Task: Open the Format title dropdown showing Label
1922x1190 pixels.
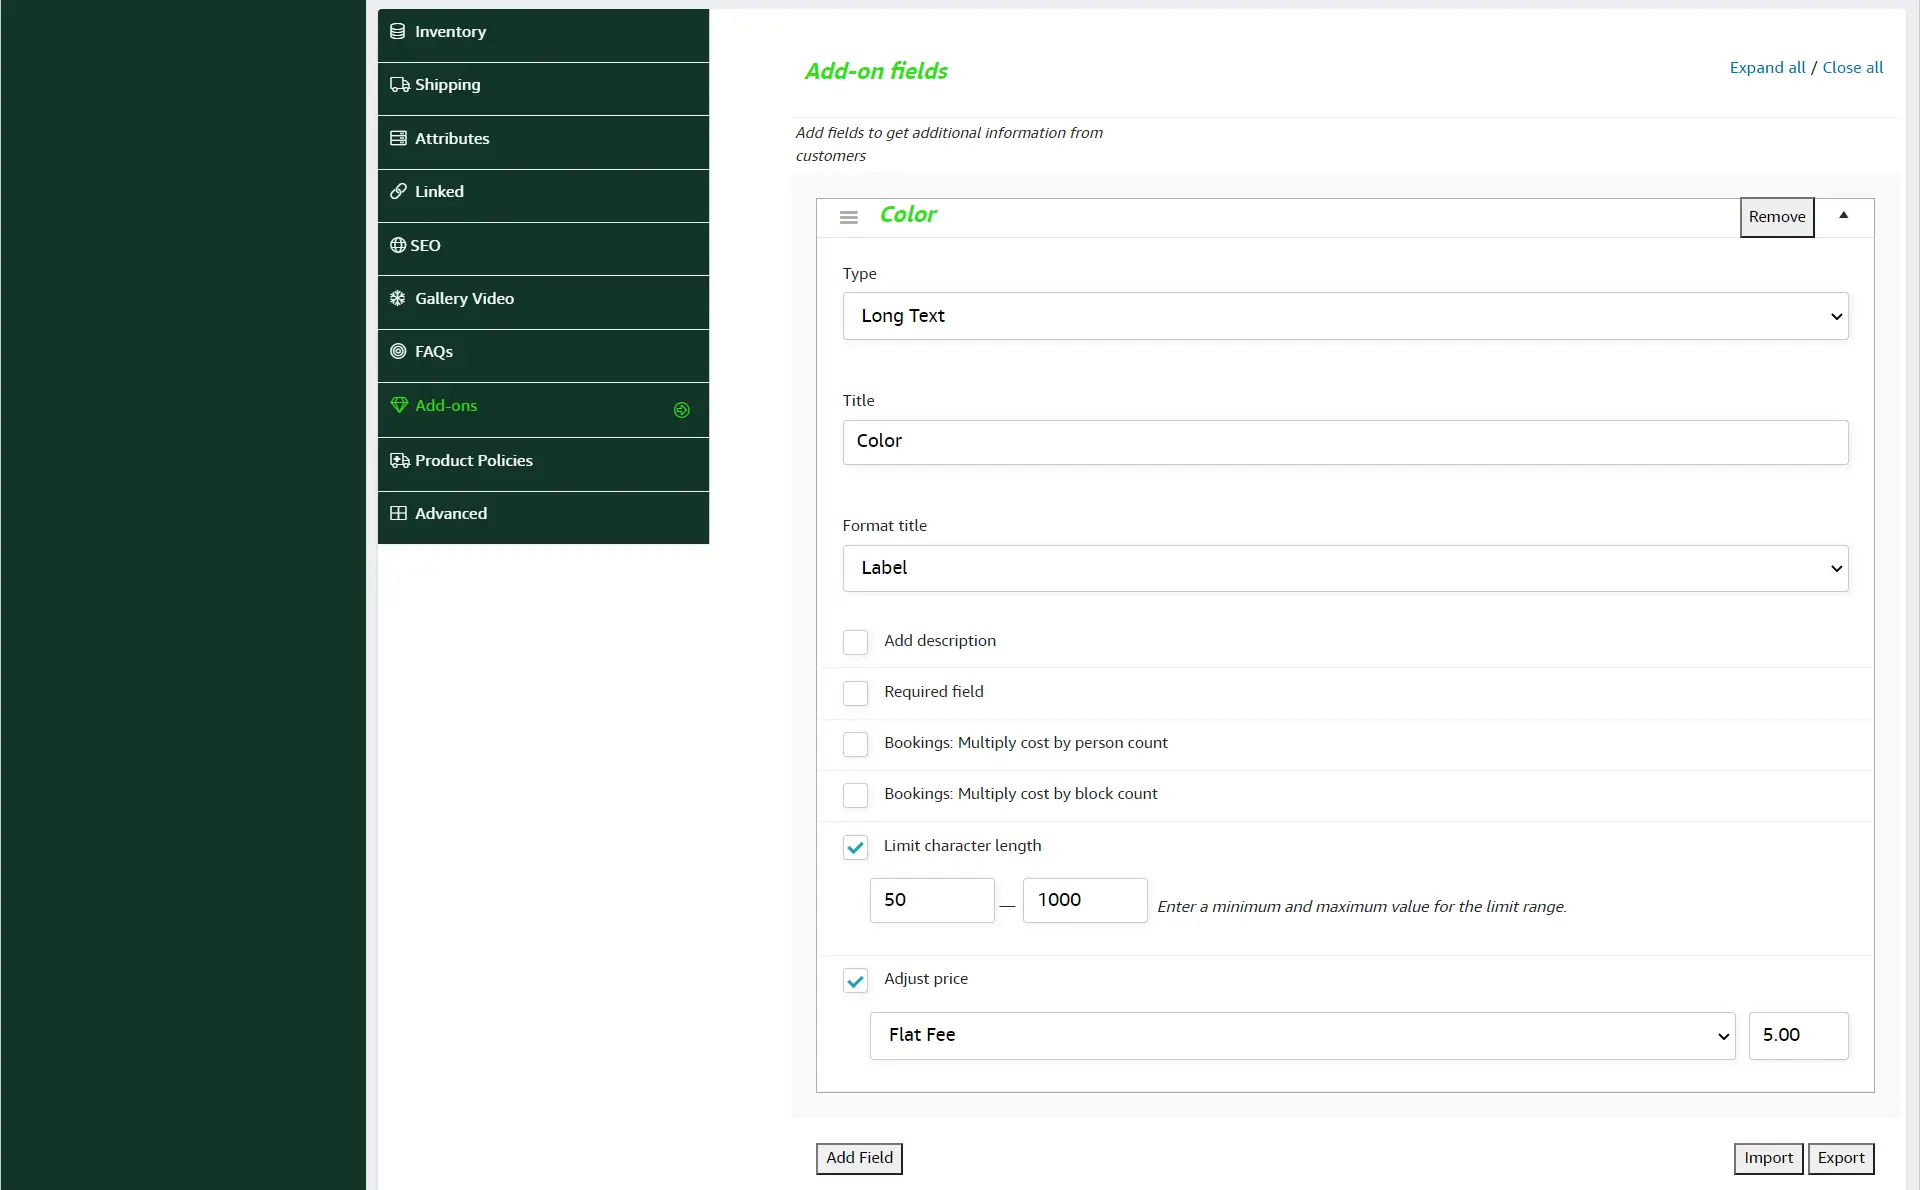Action: (x=1345, y=568)
